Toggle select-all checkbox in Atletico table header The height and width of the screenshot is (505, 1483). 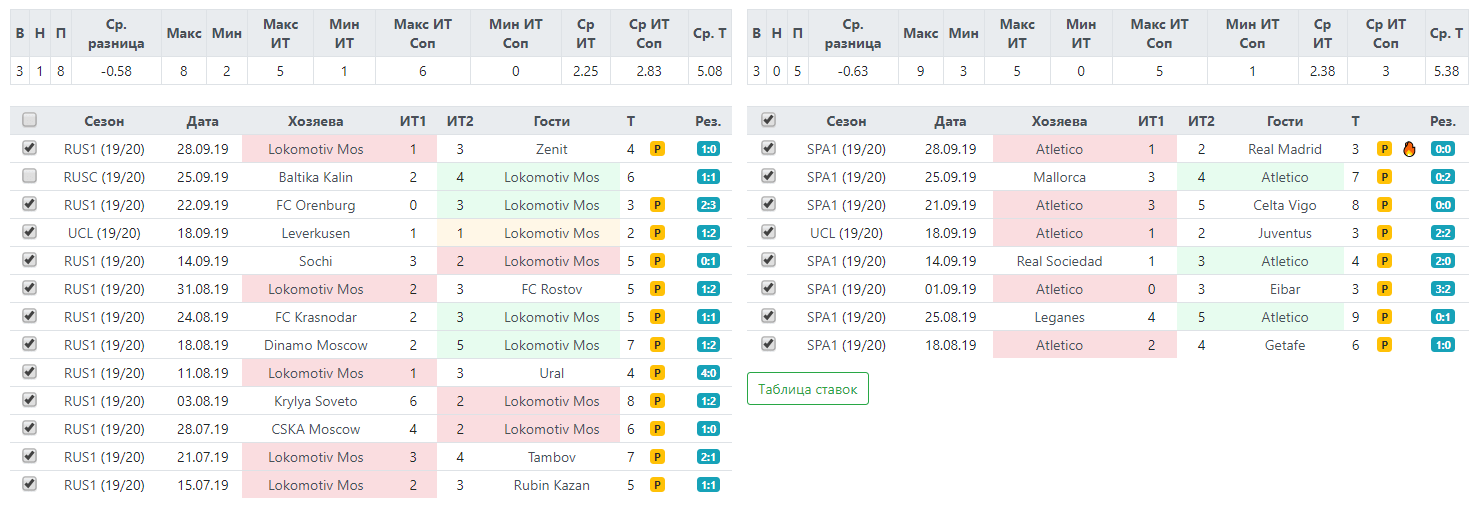click(768, 120)
